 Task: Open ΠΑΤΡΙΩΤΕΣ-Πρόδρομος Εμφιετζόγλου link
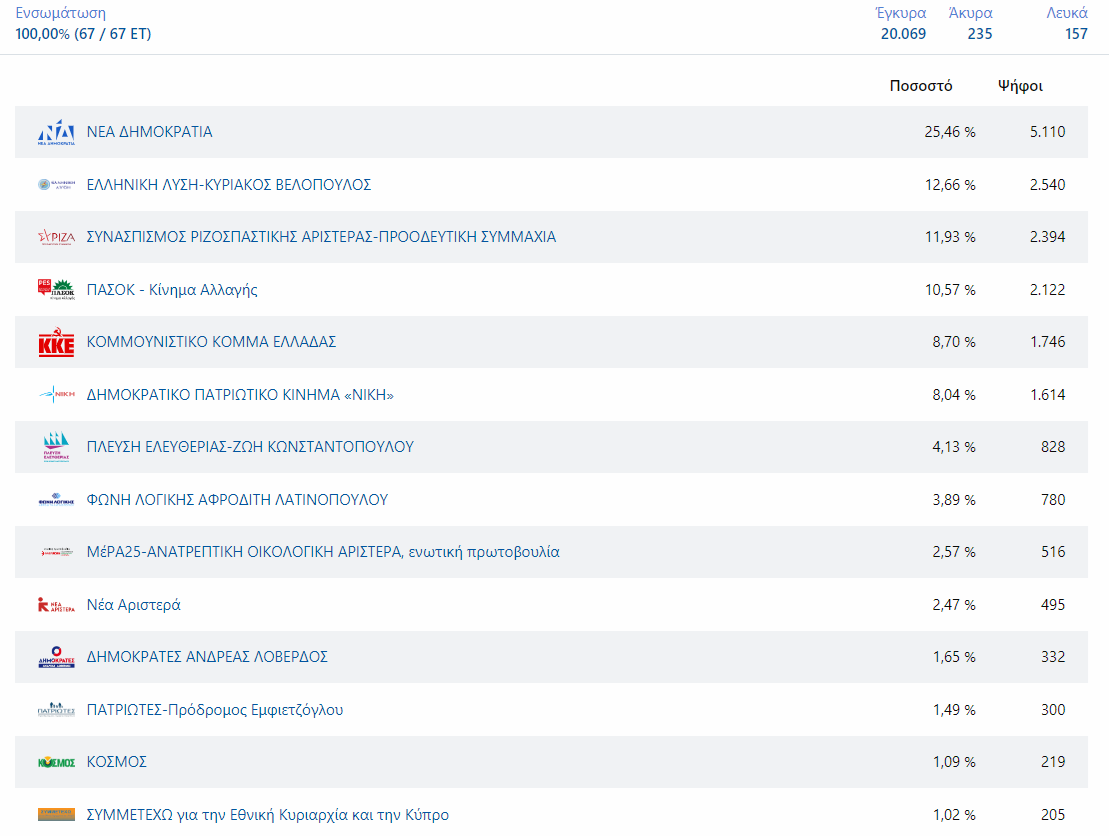coord(215,709)
